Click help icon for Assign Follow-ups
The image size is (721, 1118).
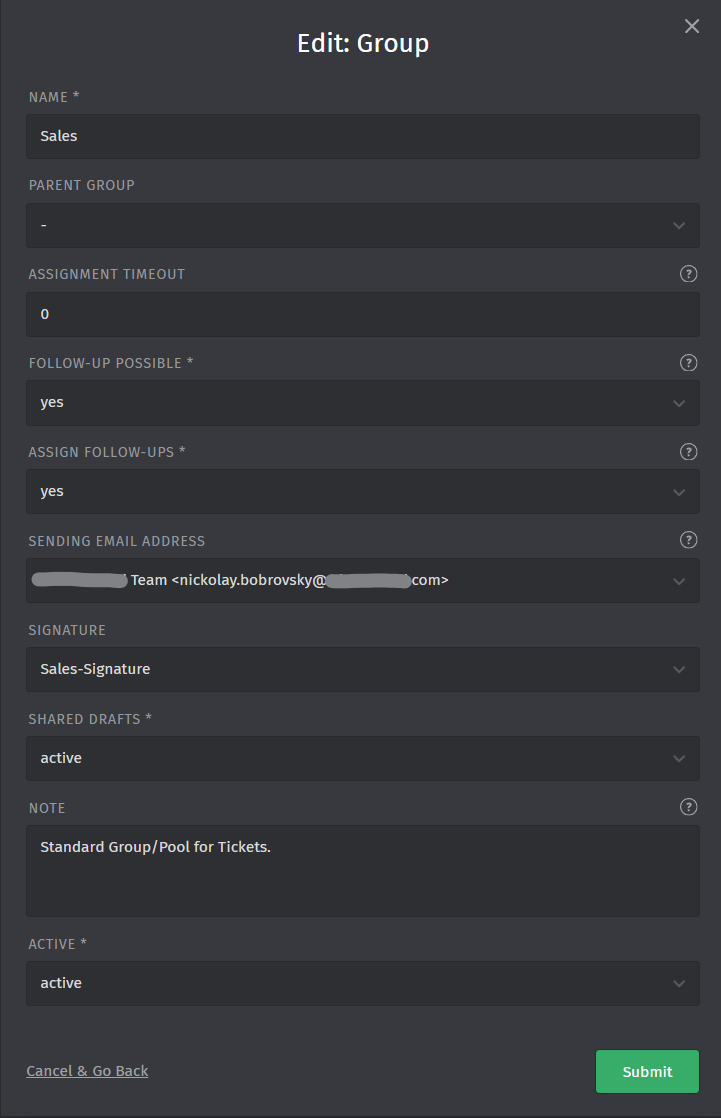pyautogui.click(x=688, y=452)
